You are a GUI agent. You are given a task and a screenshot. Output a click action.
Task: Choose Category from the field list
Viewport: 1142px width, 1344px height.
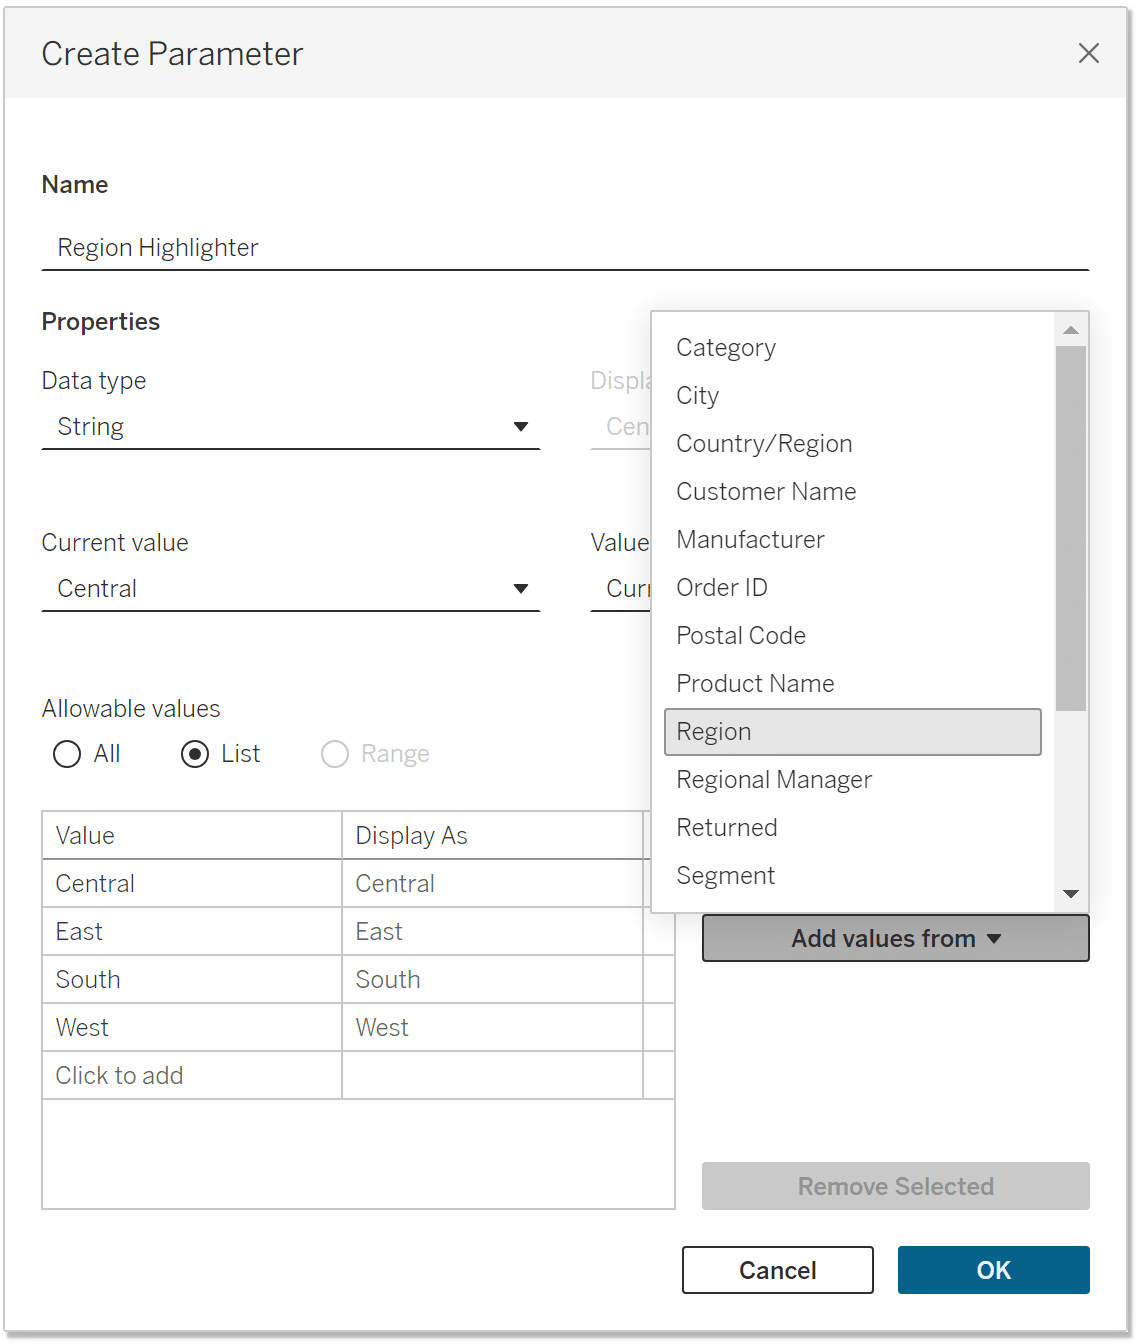click(853, 348)
